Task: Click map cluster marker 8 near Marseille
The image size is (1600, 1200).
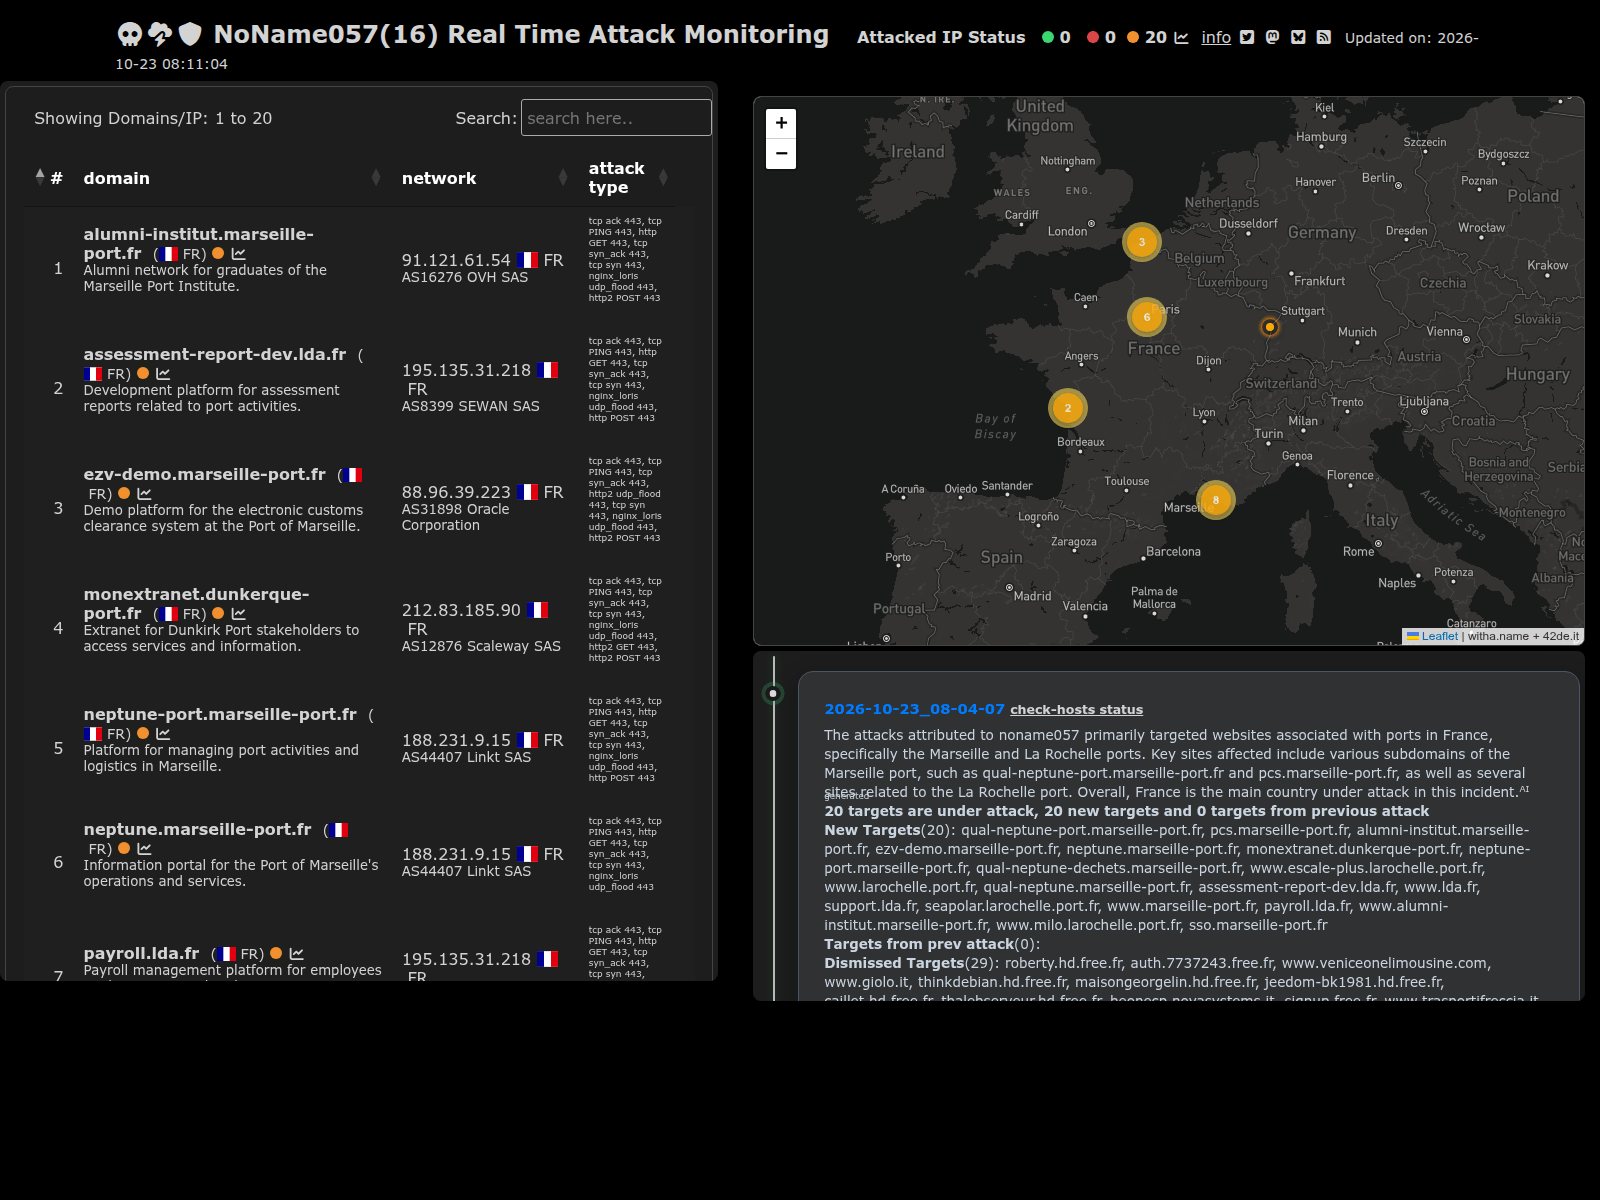Action: [x=1216, y=500]
